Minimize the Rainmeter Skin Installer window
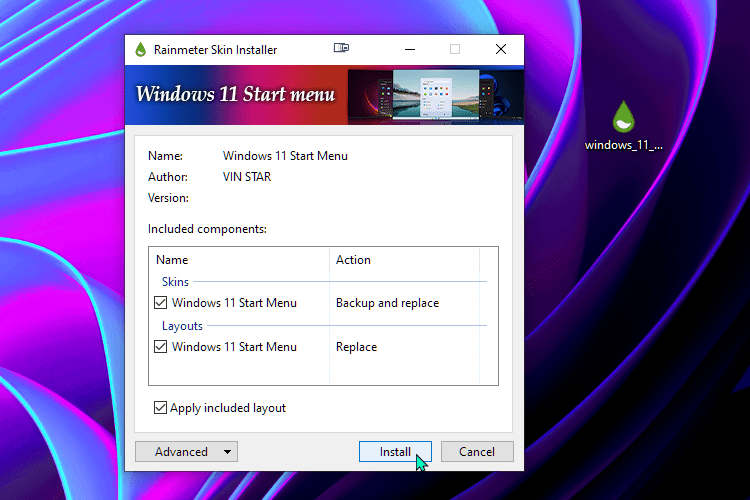 pos(410,49)
